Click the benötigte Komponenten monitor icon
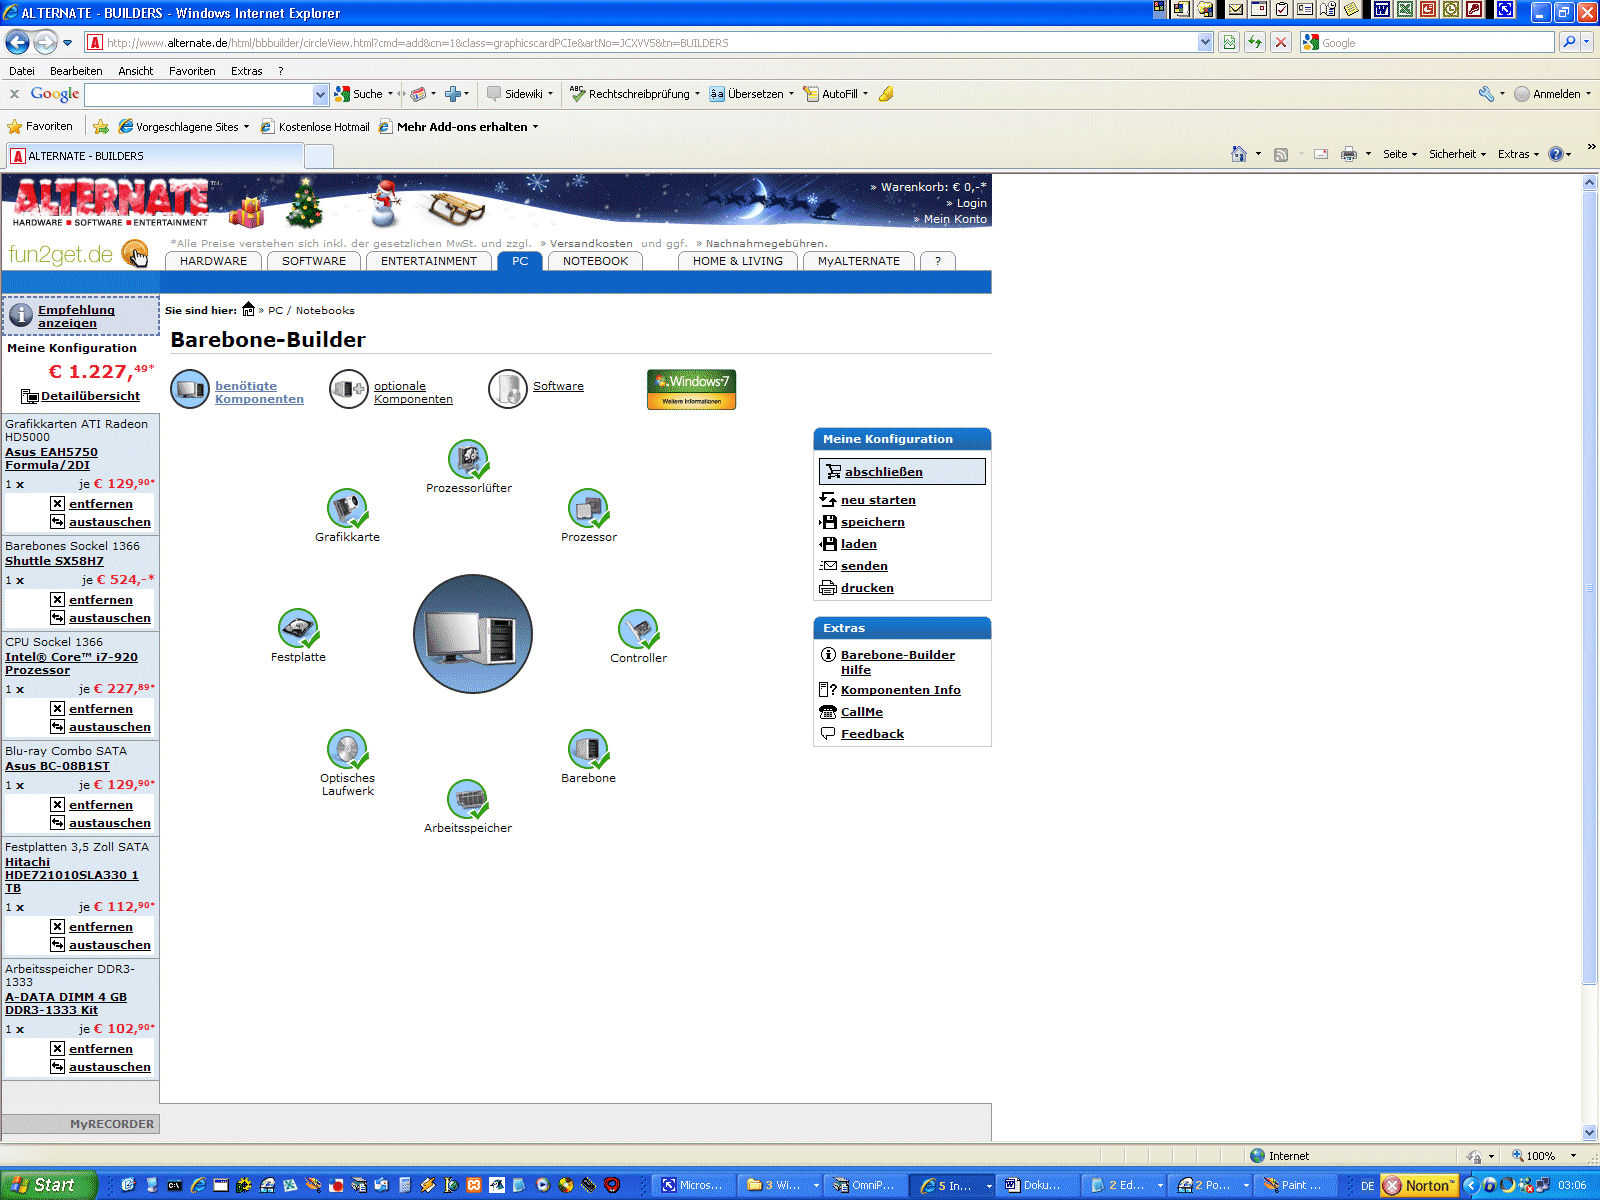1600x1200 pixels. coord(190,389)
